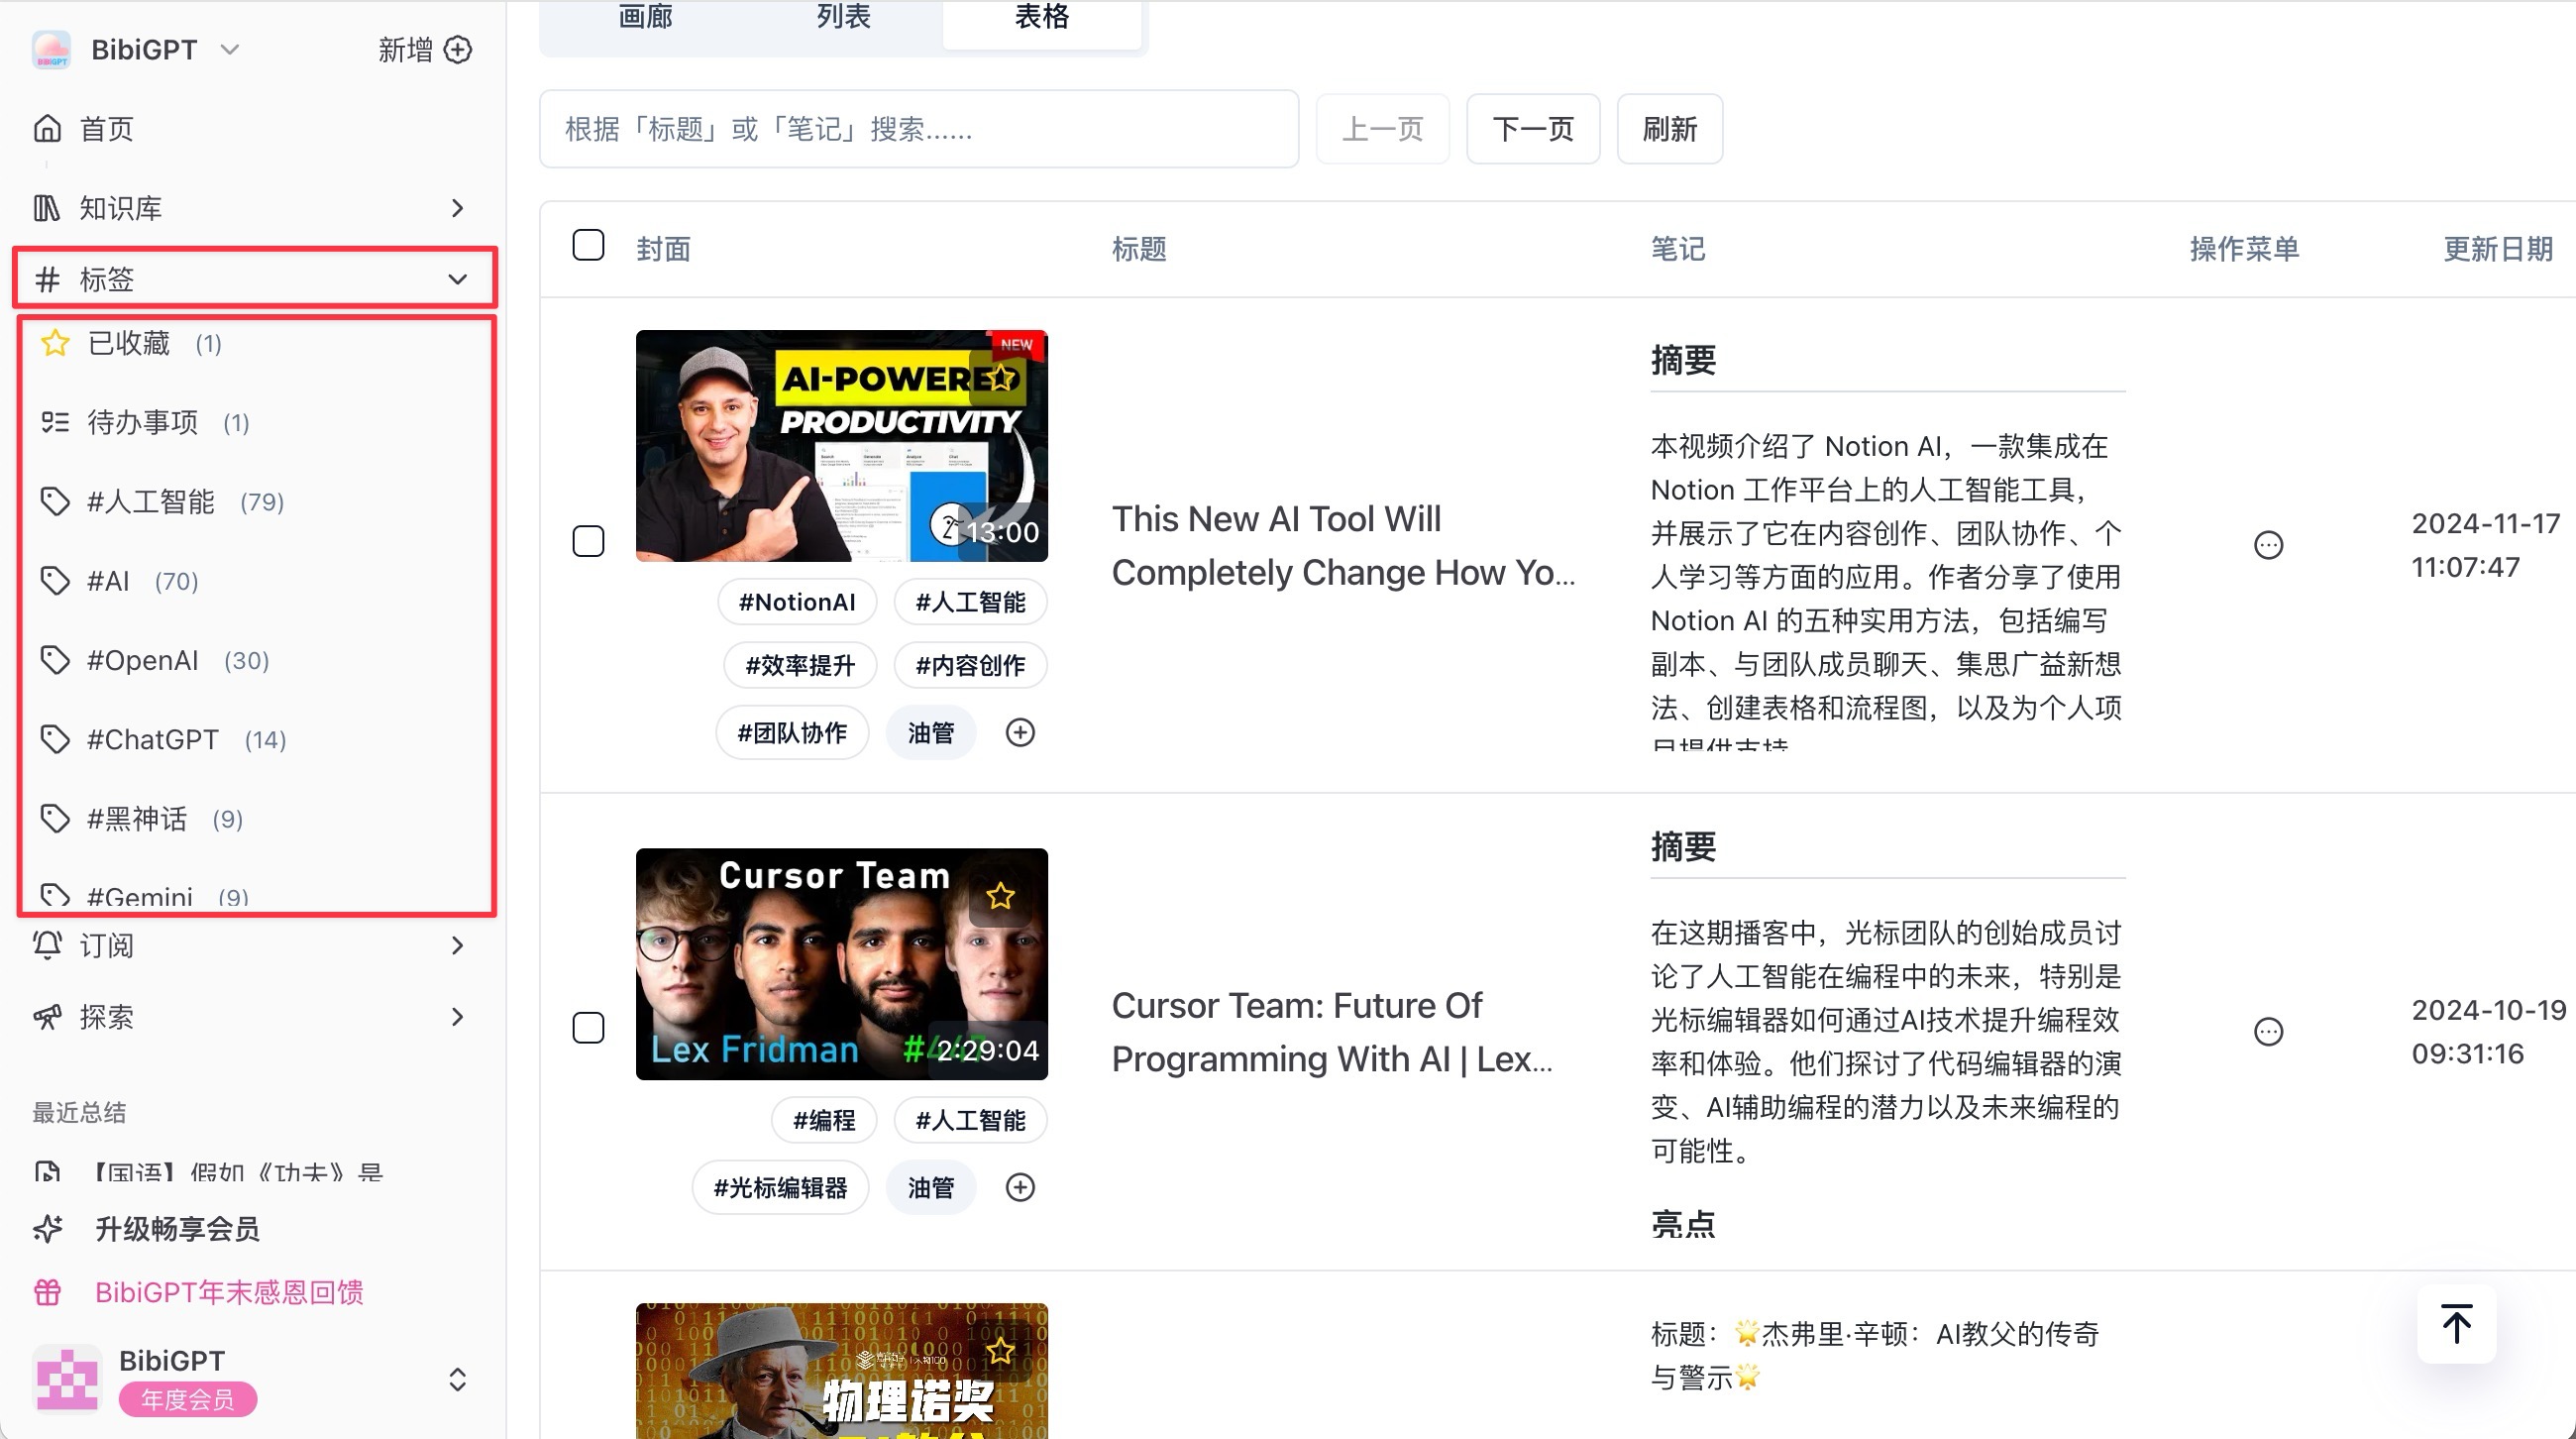Click the gift icon for BibiGPT年末感恩回馈
Image resolution: width=2576 pixels, height=1439 pixels.
pyautogui.click(x=47, y=1292)
